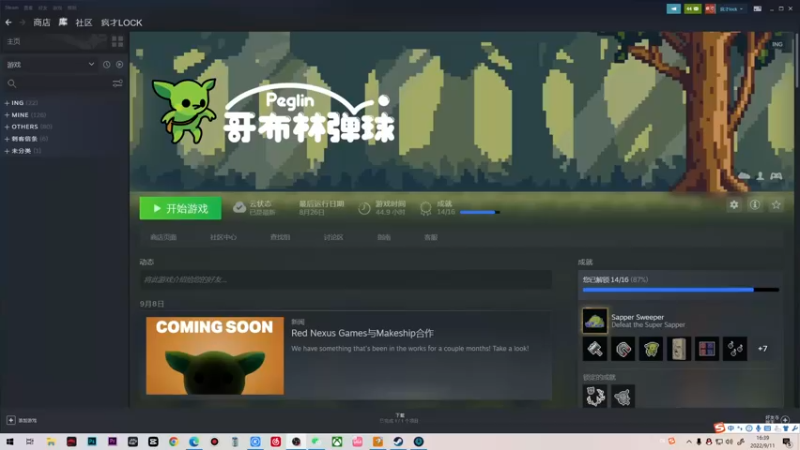The width and height of the screenshot is (800, 450).
Task: Open the account name dropdown
Action: (731, 9)
